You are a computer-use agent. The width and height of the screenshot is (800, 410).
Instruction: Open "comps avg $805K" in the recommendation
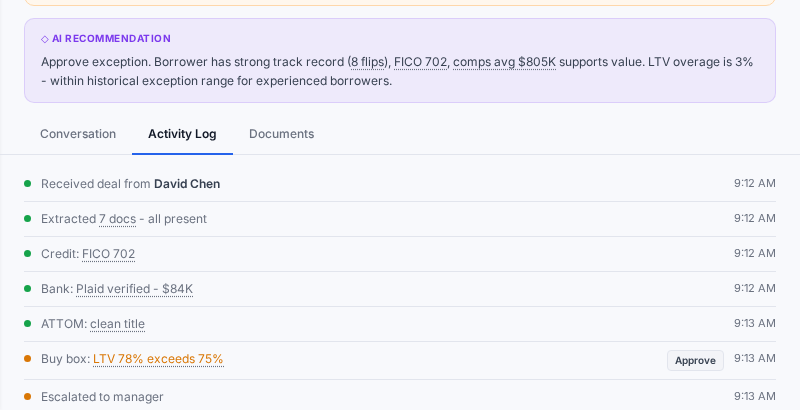[x=504, y=62]
